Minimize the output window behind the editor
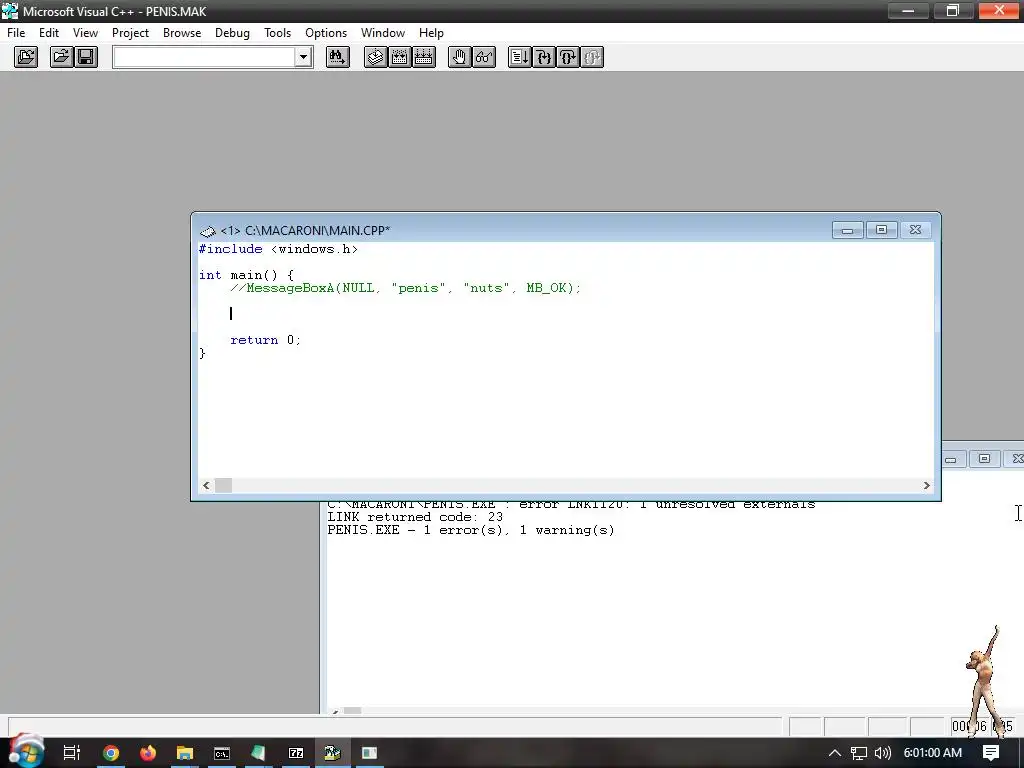1024x768 pixels. point(951,459)
